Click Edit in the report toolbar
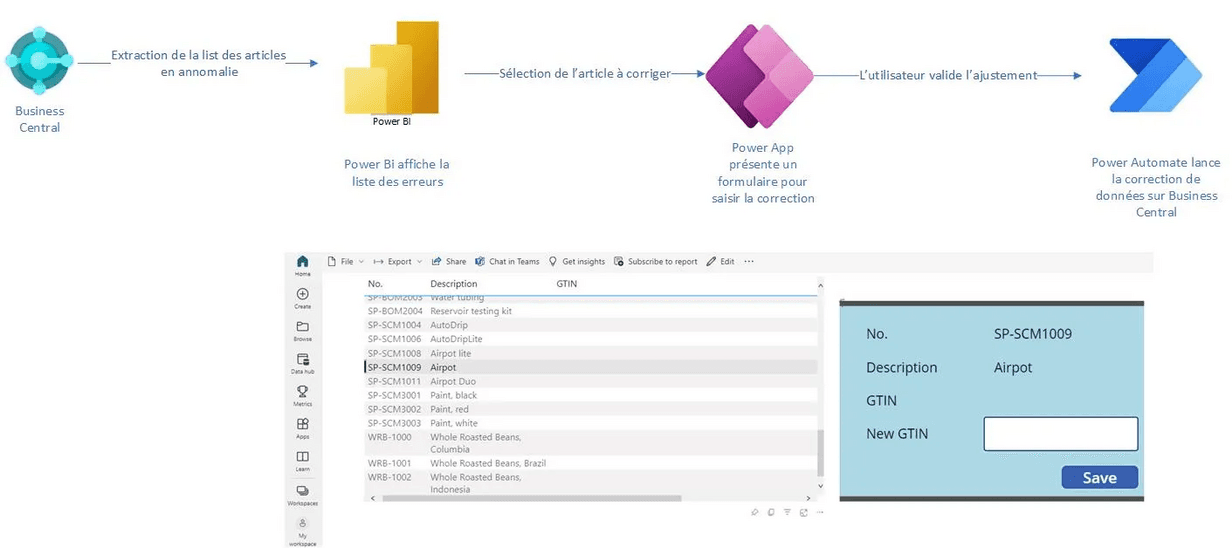Screen dimensions: 1232x548 click(x=720, y=262)
